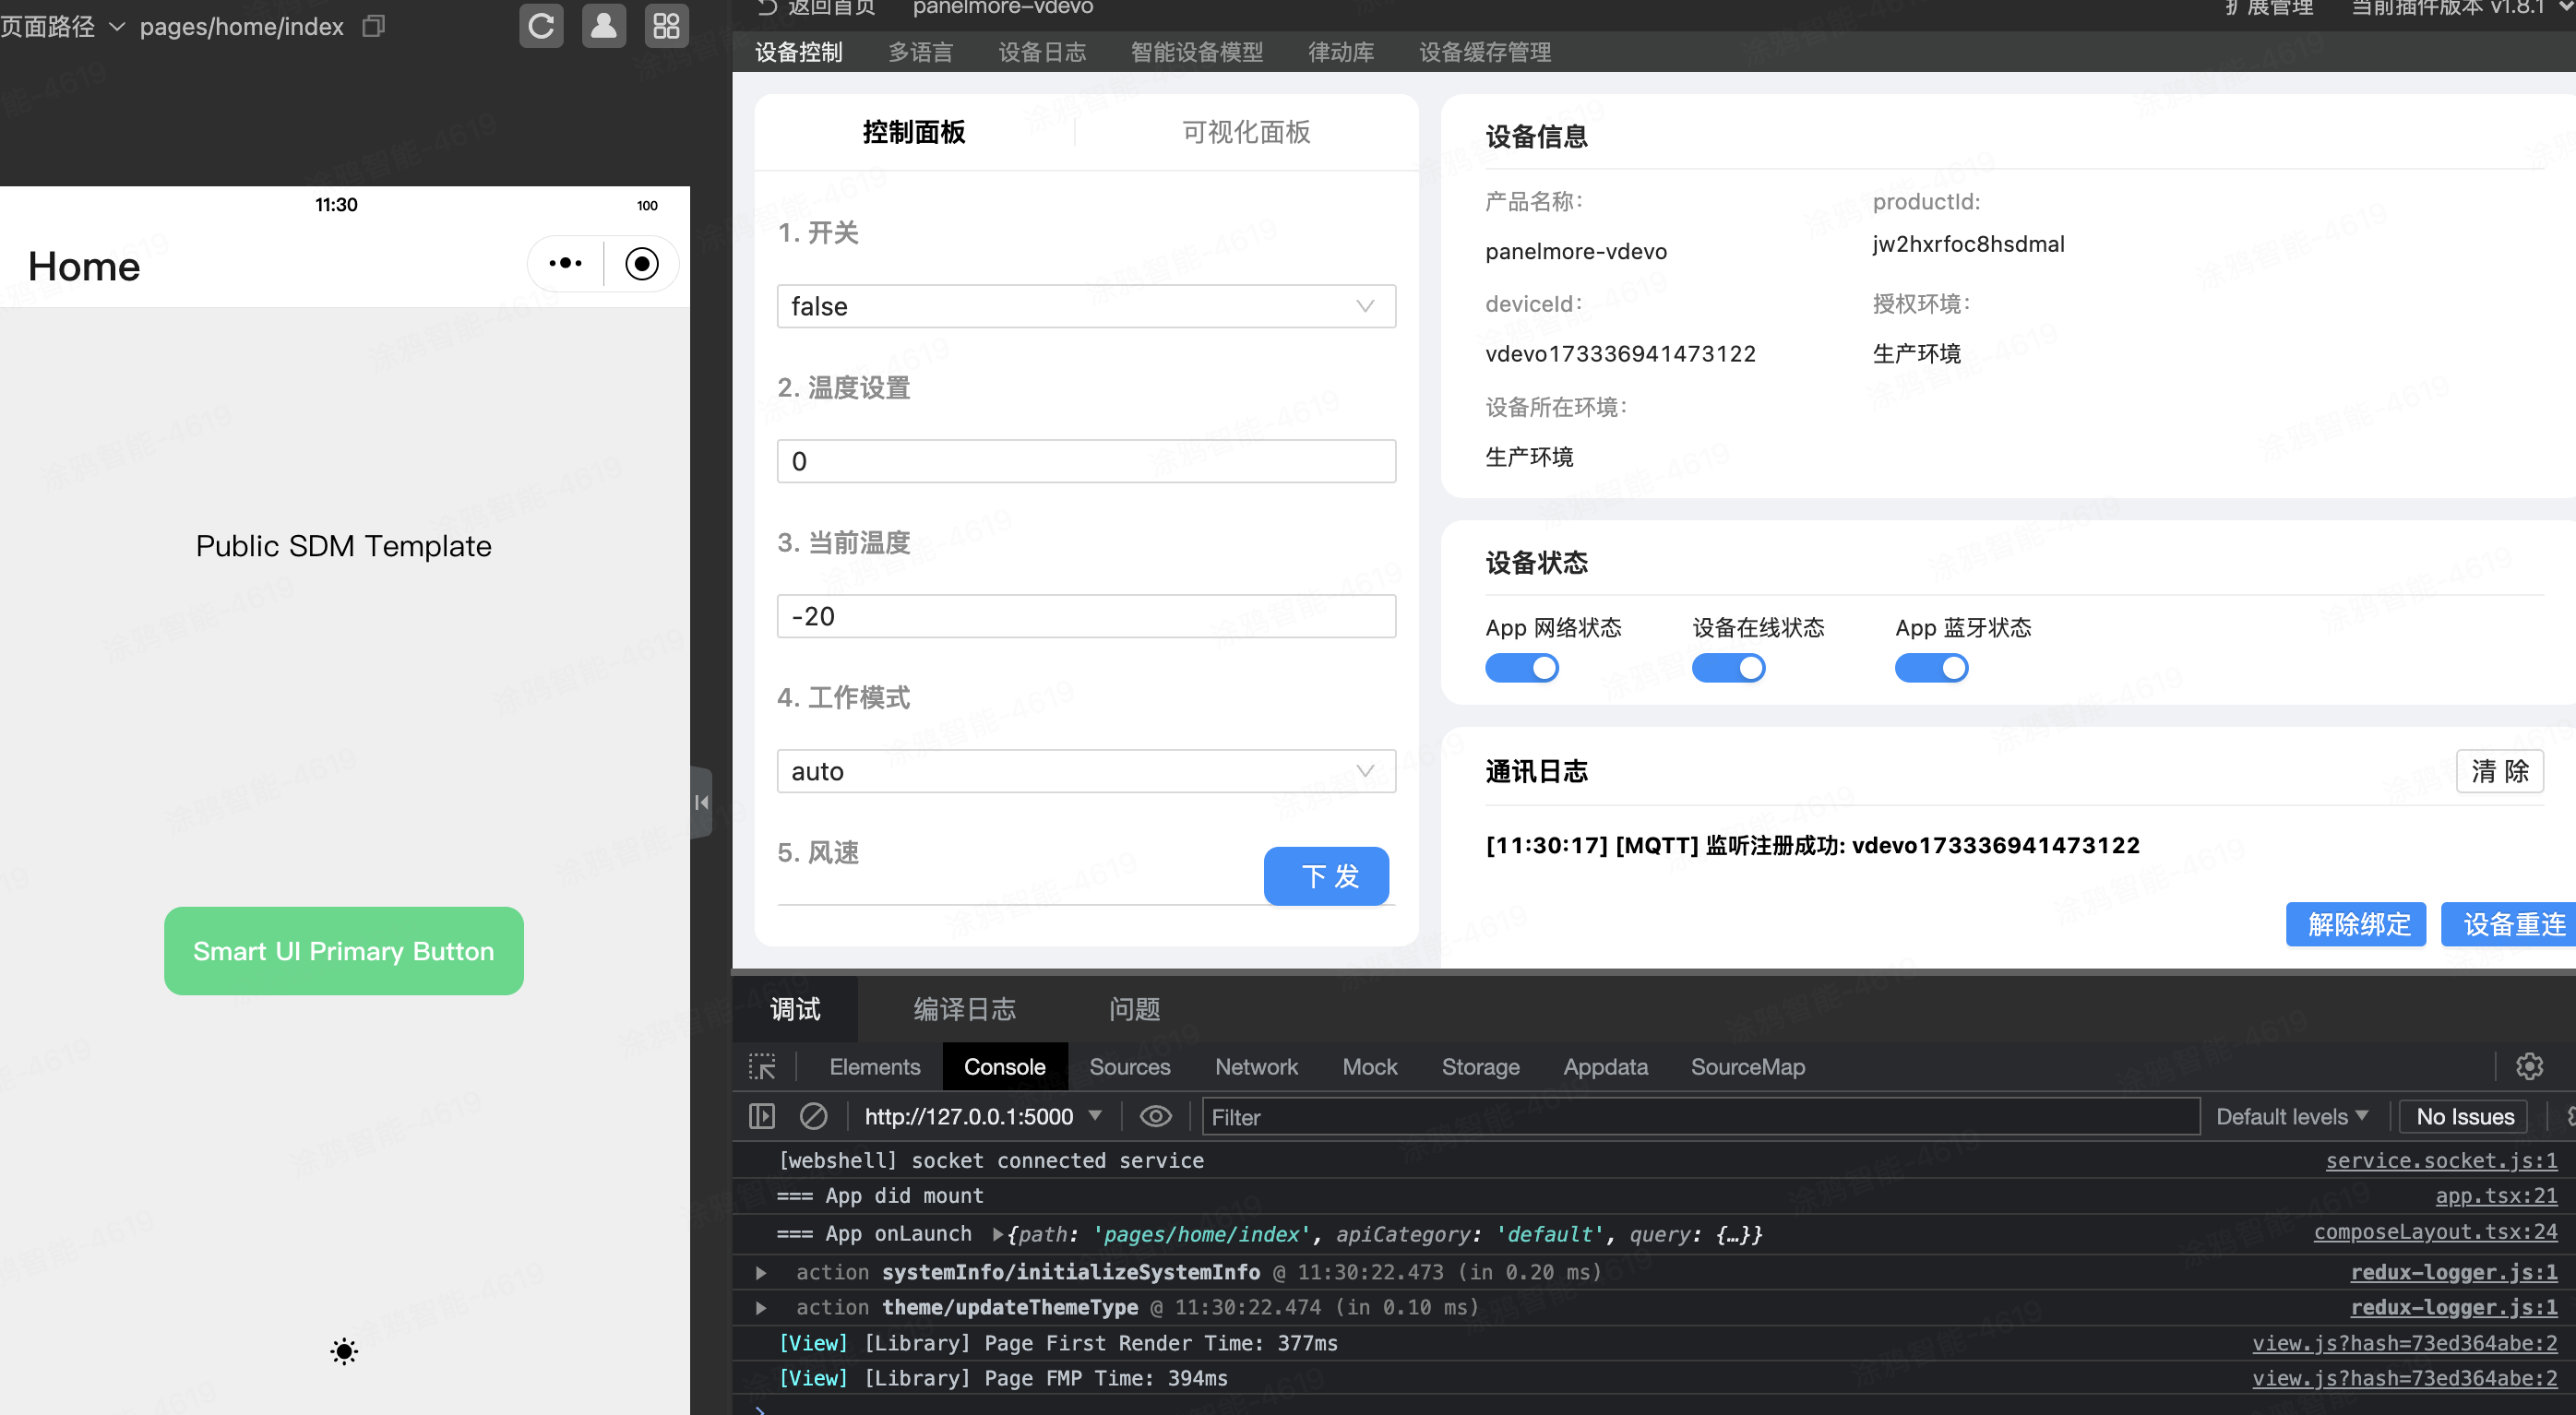Click the user profile icon

click(604, 26)
